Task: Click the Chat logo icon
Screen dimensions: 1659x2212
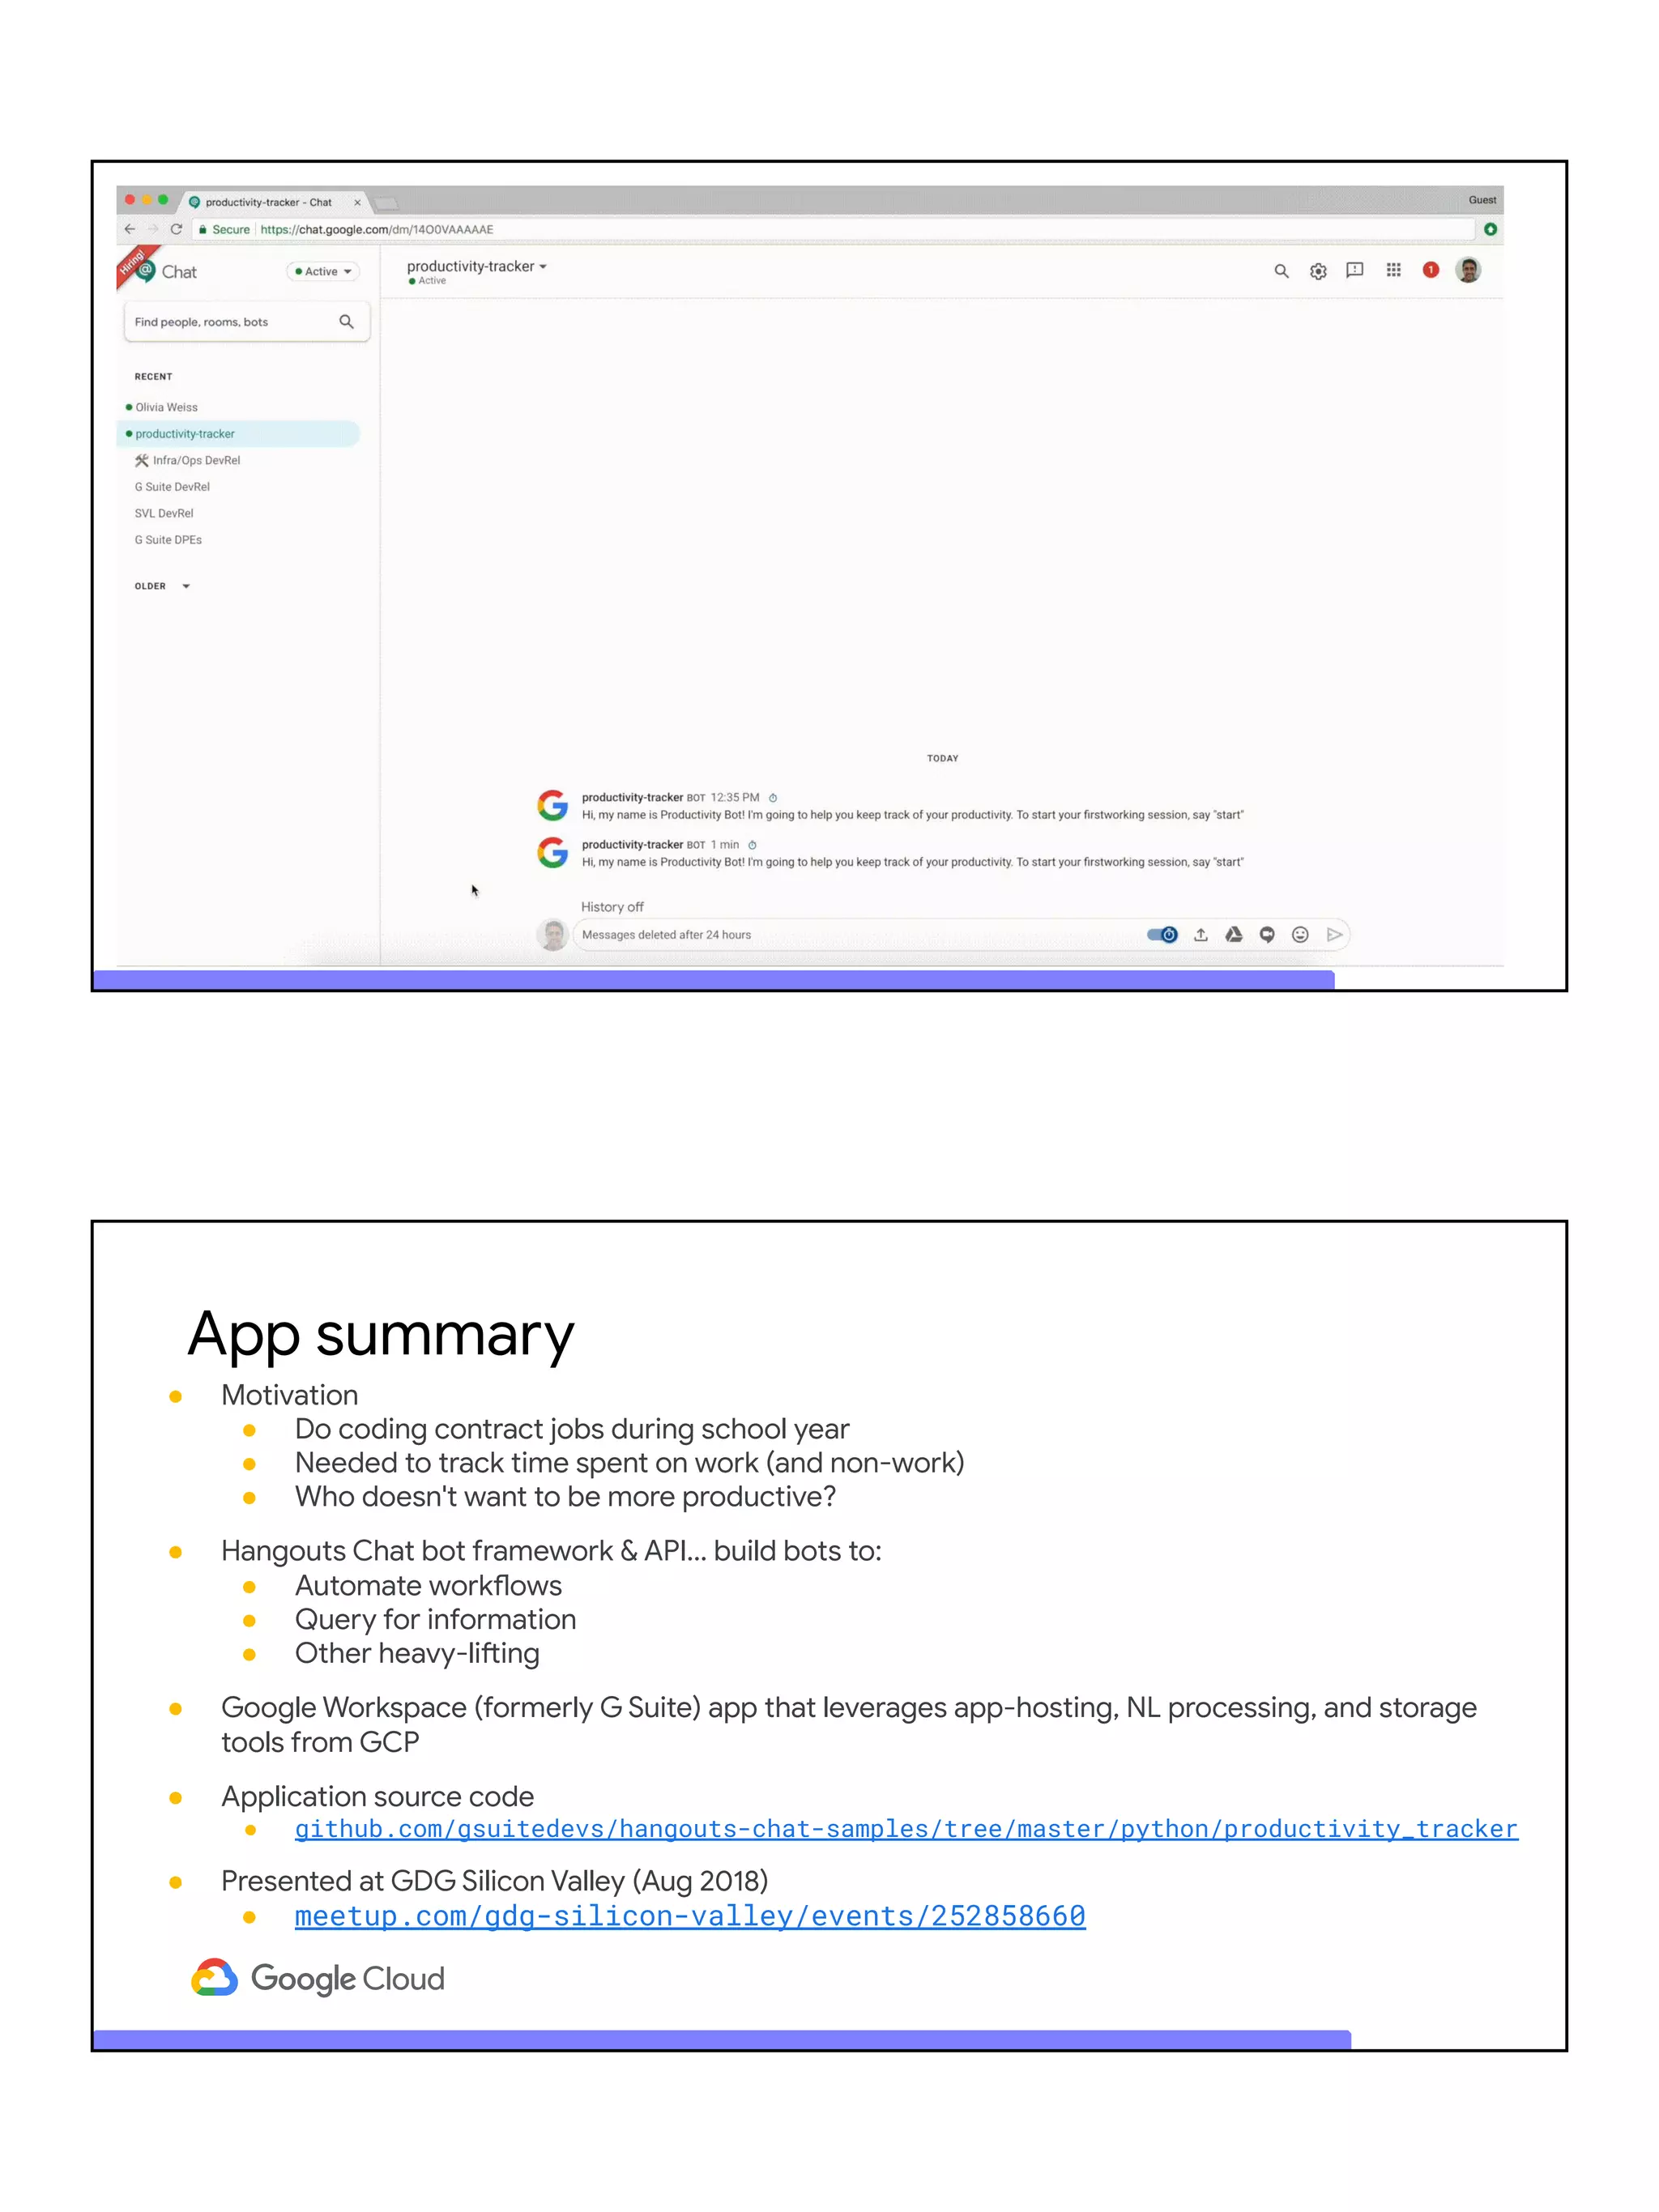Action: point(145,270)
